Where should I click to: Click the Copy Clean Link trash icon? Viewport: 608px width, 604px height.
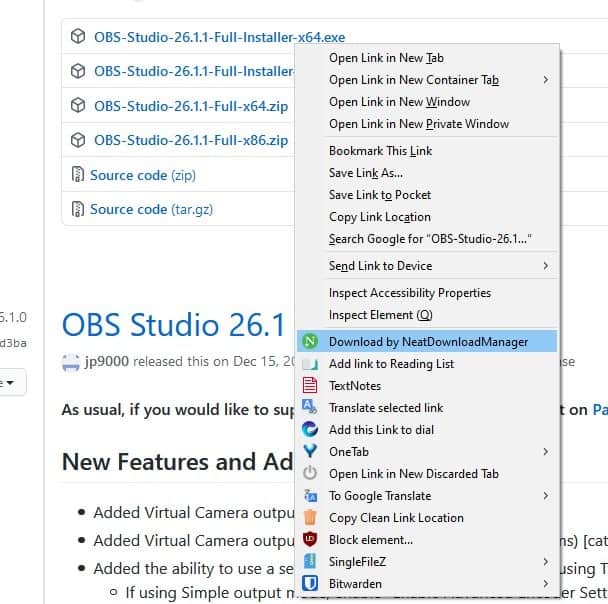[310, 517]
